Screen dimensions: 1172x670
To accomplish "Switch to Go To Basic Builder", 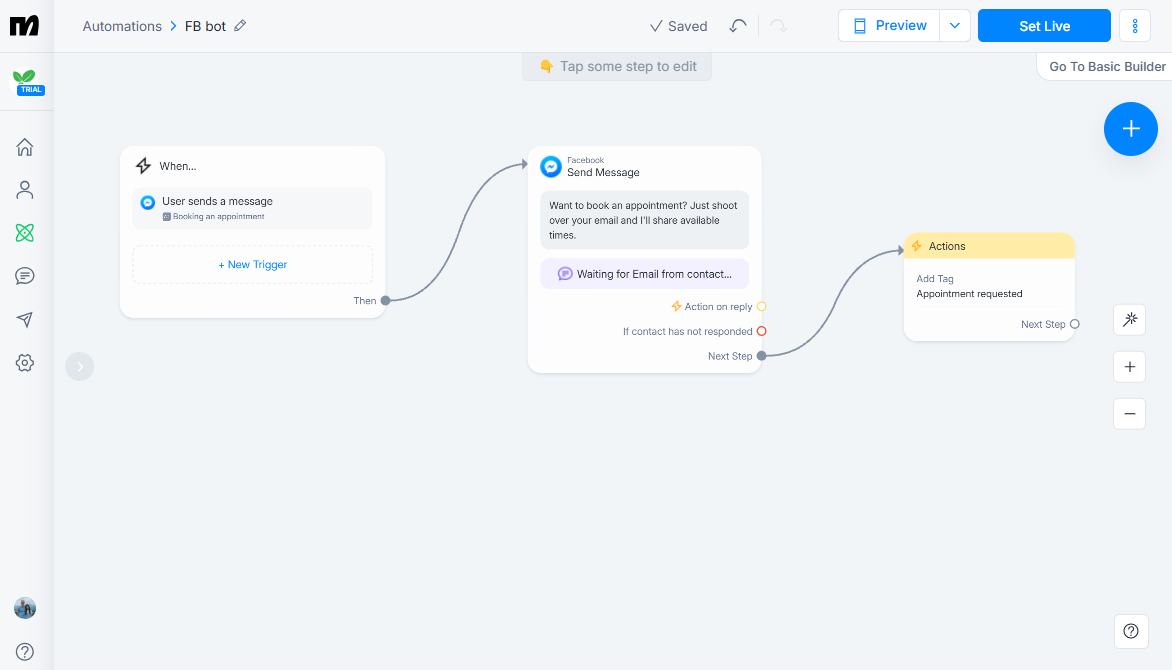I will pos(1105,66).
